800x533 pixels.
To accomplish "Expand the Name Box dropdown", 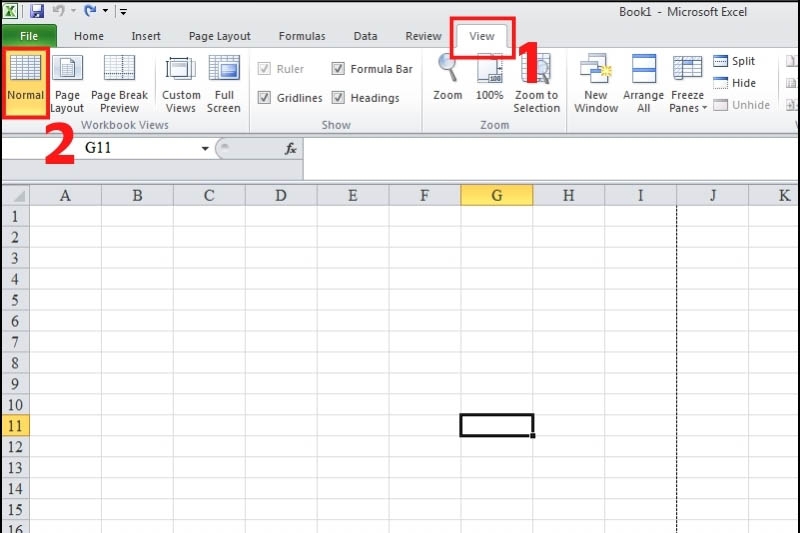I will coord(205,148).
